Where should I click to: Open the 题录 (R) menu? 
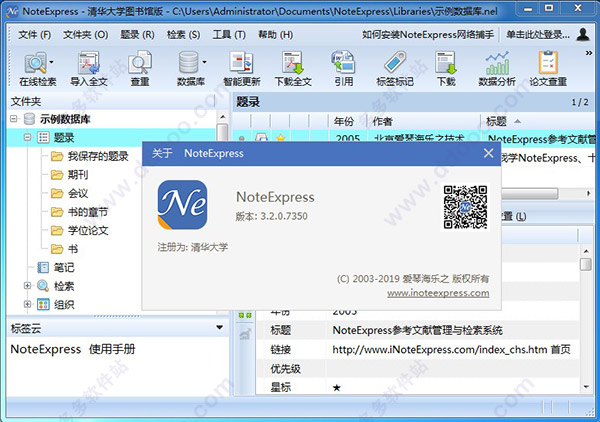click(137, 35)
